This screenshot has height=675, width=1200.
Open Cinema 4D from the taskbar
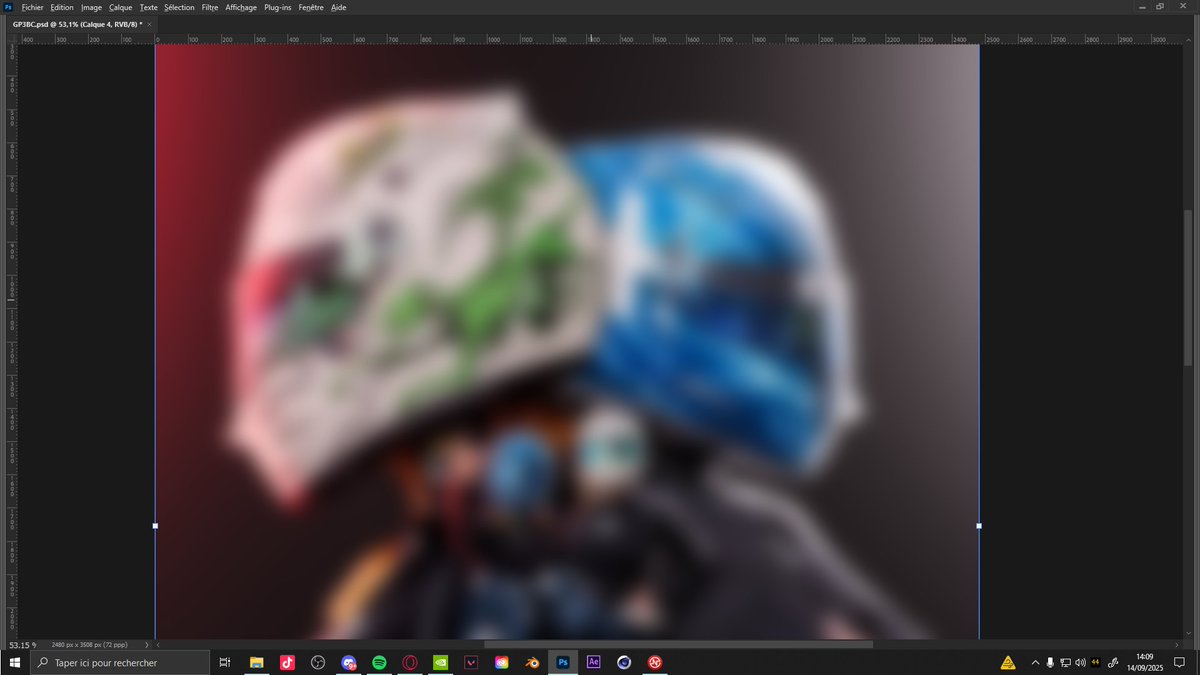point(624,662)
